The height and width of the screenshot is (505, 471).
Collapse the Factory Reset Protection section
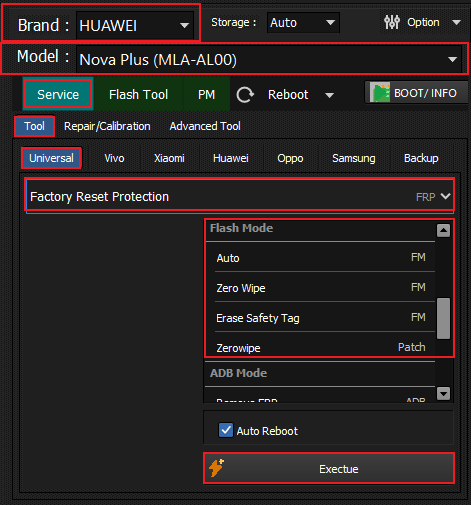[240, 196]
